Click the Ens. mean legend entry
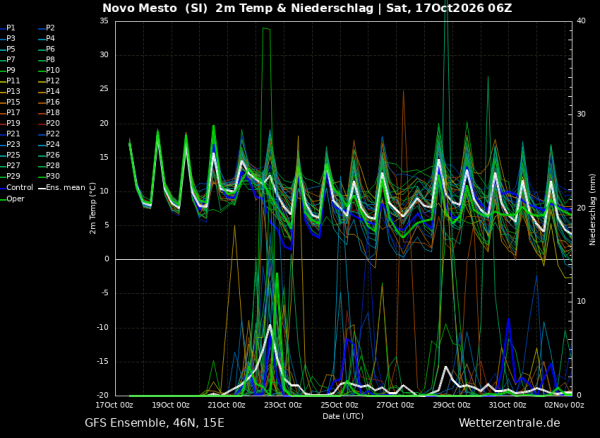Screen dimensions: 600x438 click(62, 188)
